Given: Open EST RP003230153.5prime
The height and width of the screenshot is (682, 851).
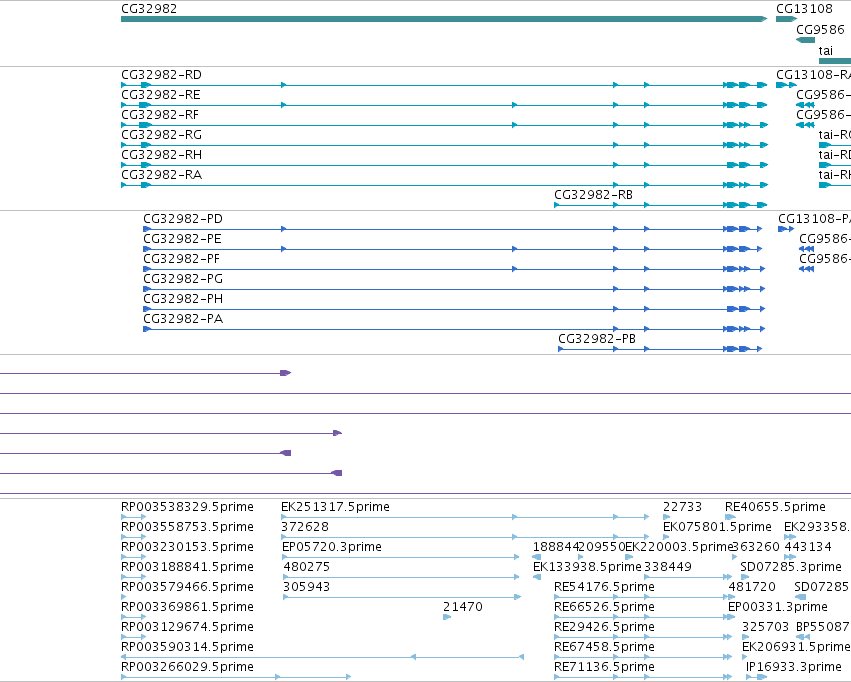Looking at the screenshot, I should coord(187,547).
